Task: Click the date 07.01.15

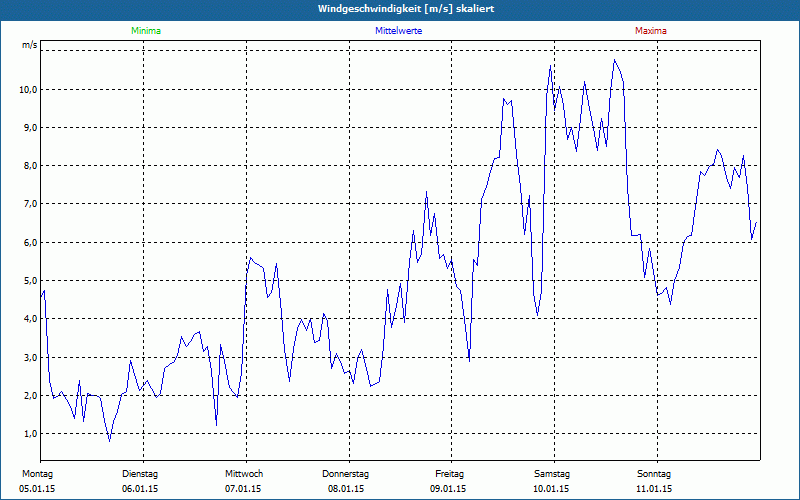Action: (x=243, y=489)
